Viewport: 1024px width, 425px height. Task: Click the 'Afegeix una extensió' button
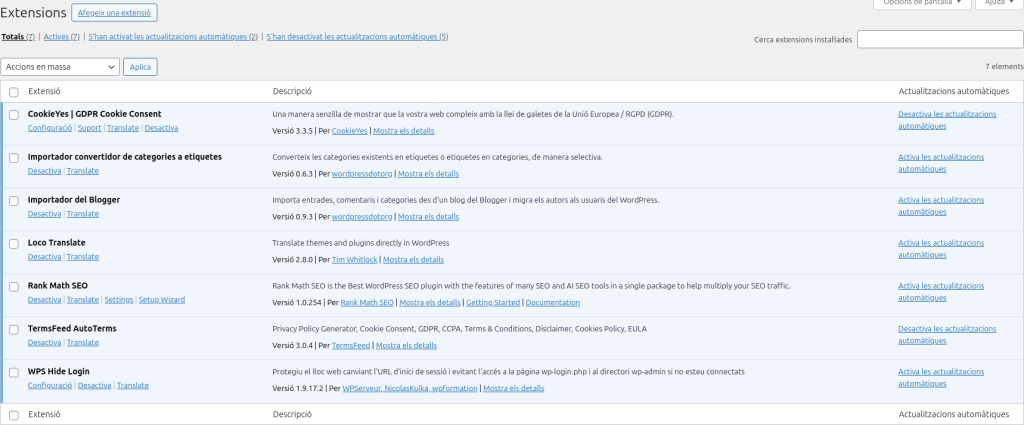tap(114, 13)
